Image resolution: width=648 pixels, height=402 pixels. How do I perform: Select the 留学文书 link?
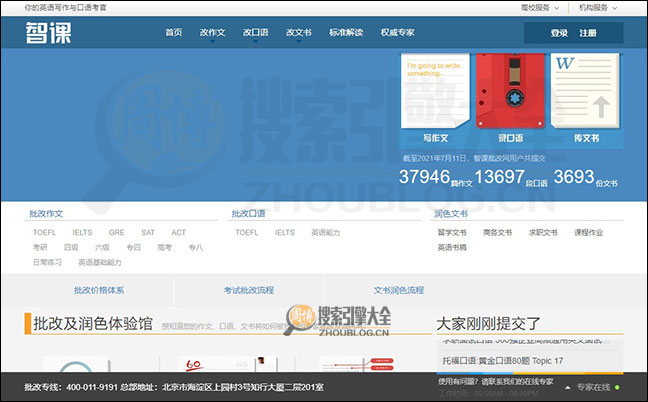click(x=452, y=233)
